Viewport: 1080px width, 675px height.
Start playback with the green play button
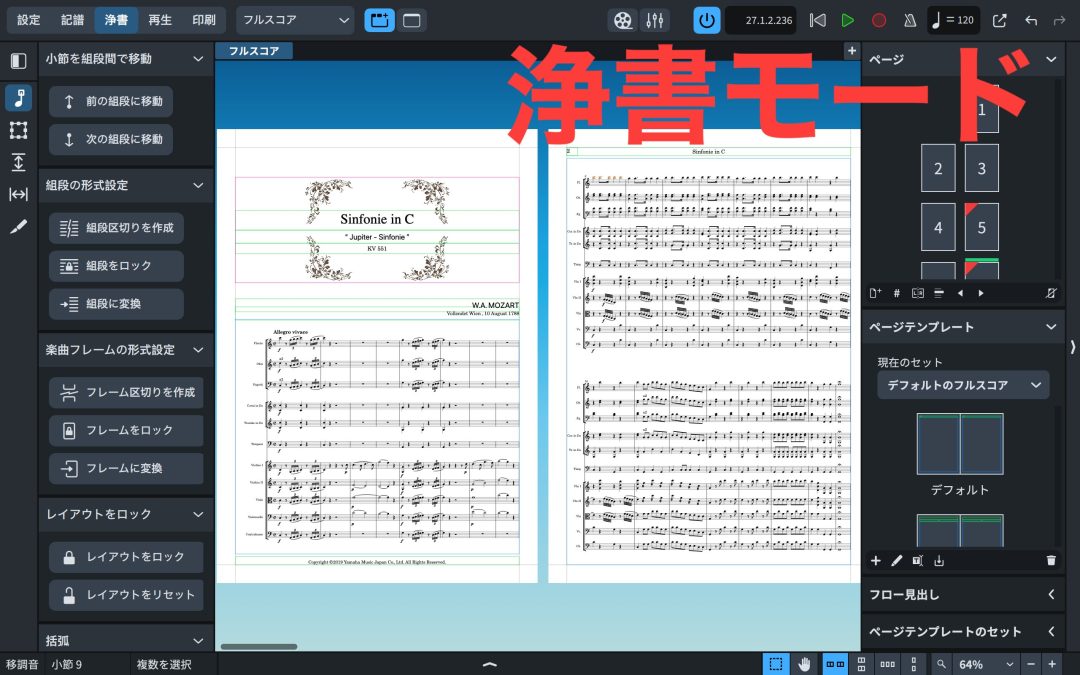(x=848, y=21)
